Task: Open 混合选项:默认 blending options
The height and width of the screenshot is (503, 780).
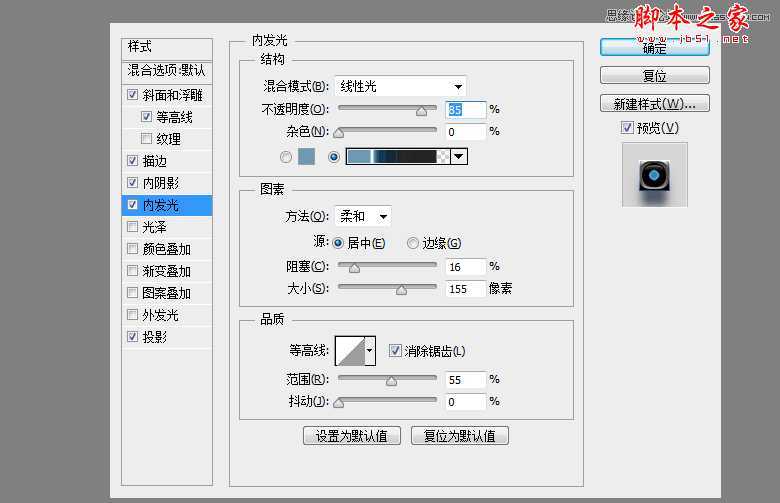Action: point(166,70)
